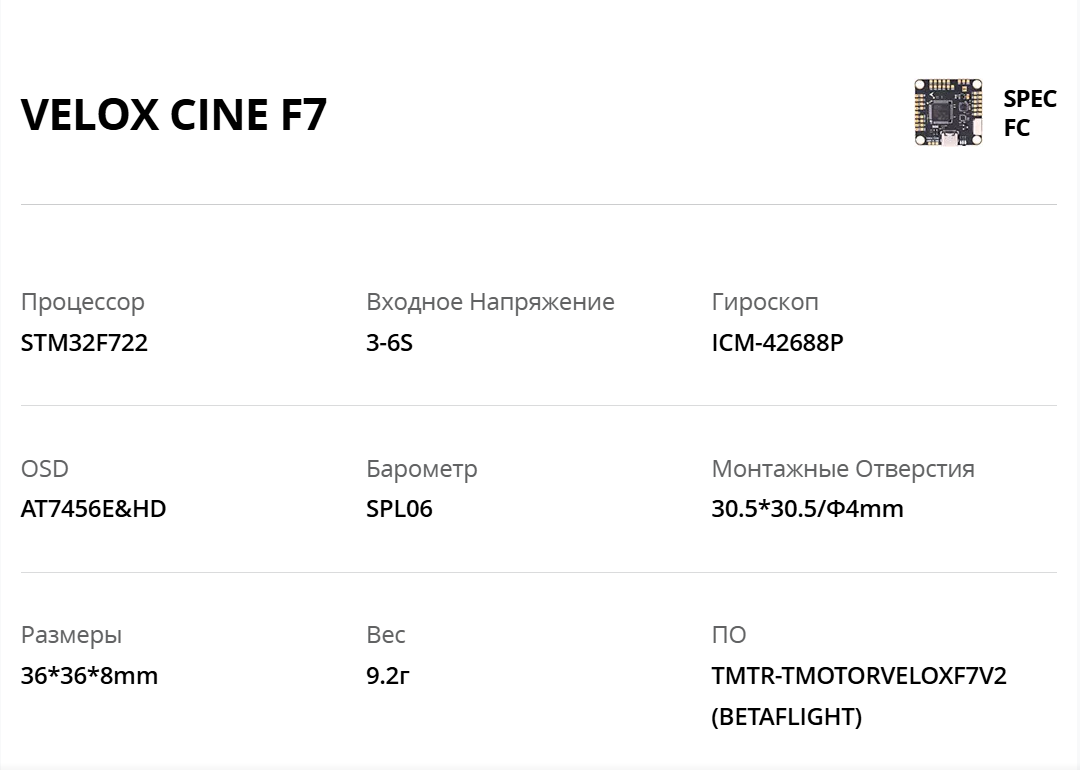Click the Барометр label
The width and height of the screenshot is (1080, 770).
422,469
